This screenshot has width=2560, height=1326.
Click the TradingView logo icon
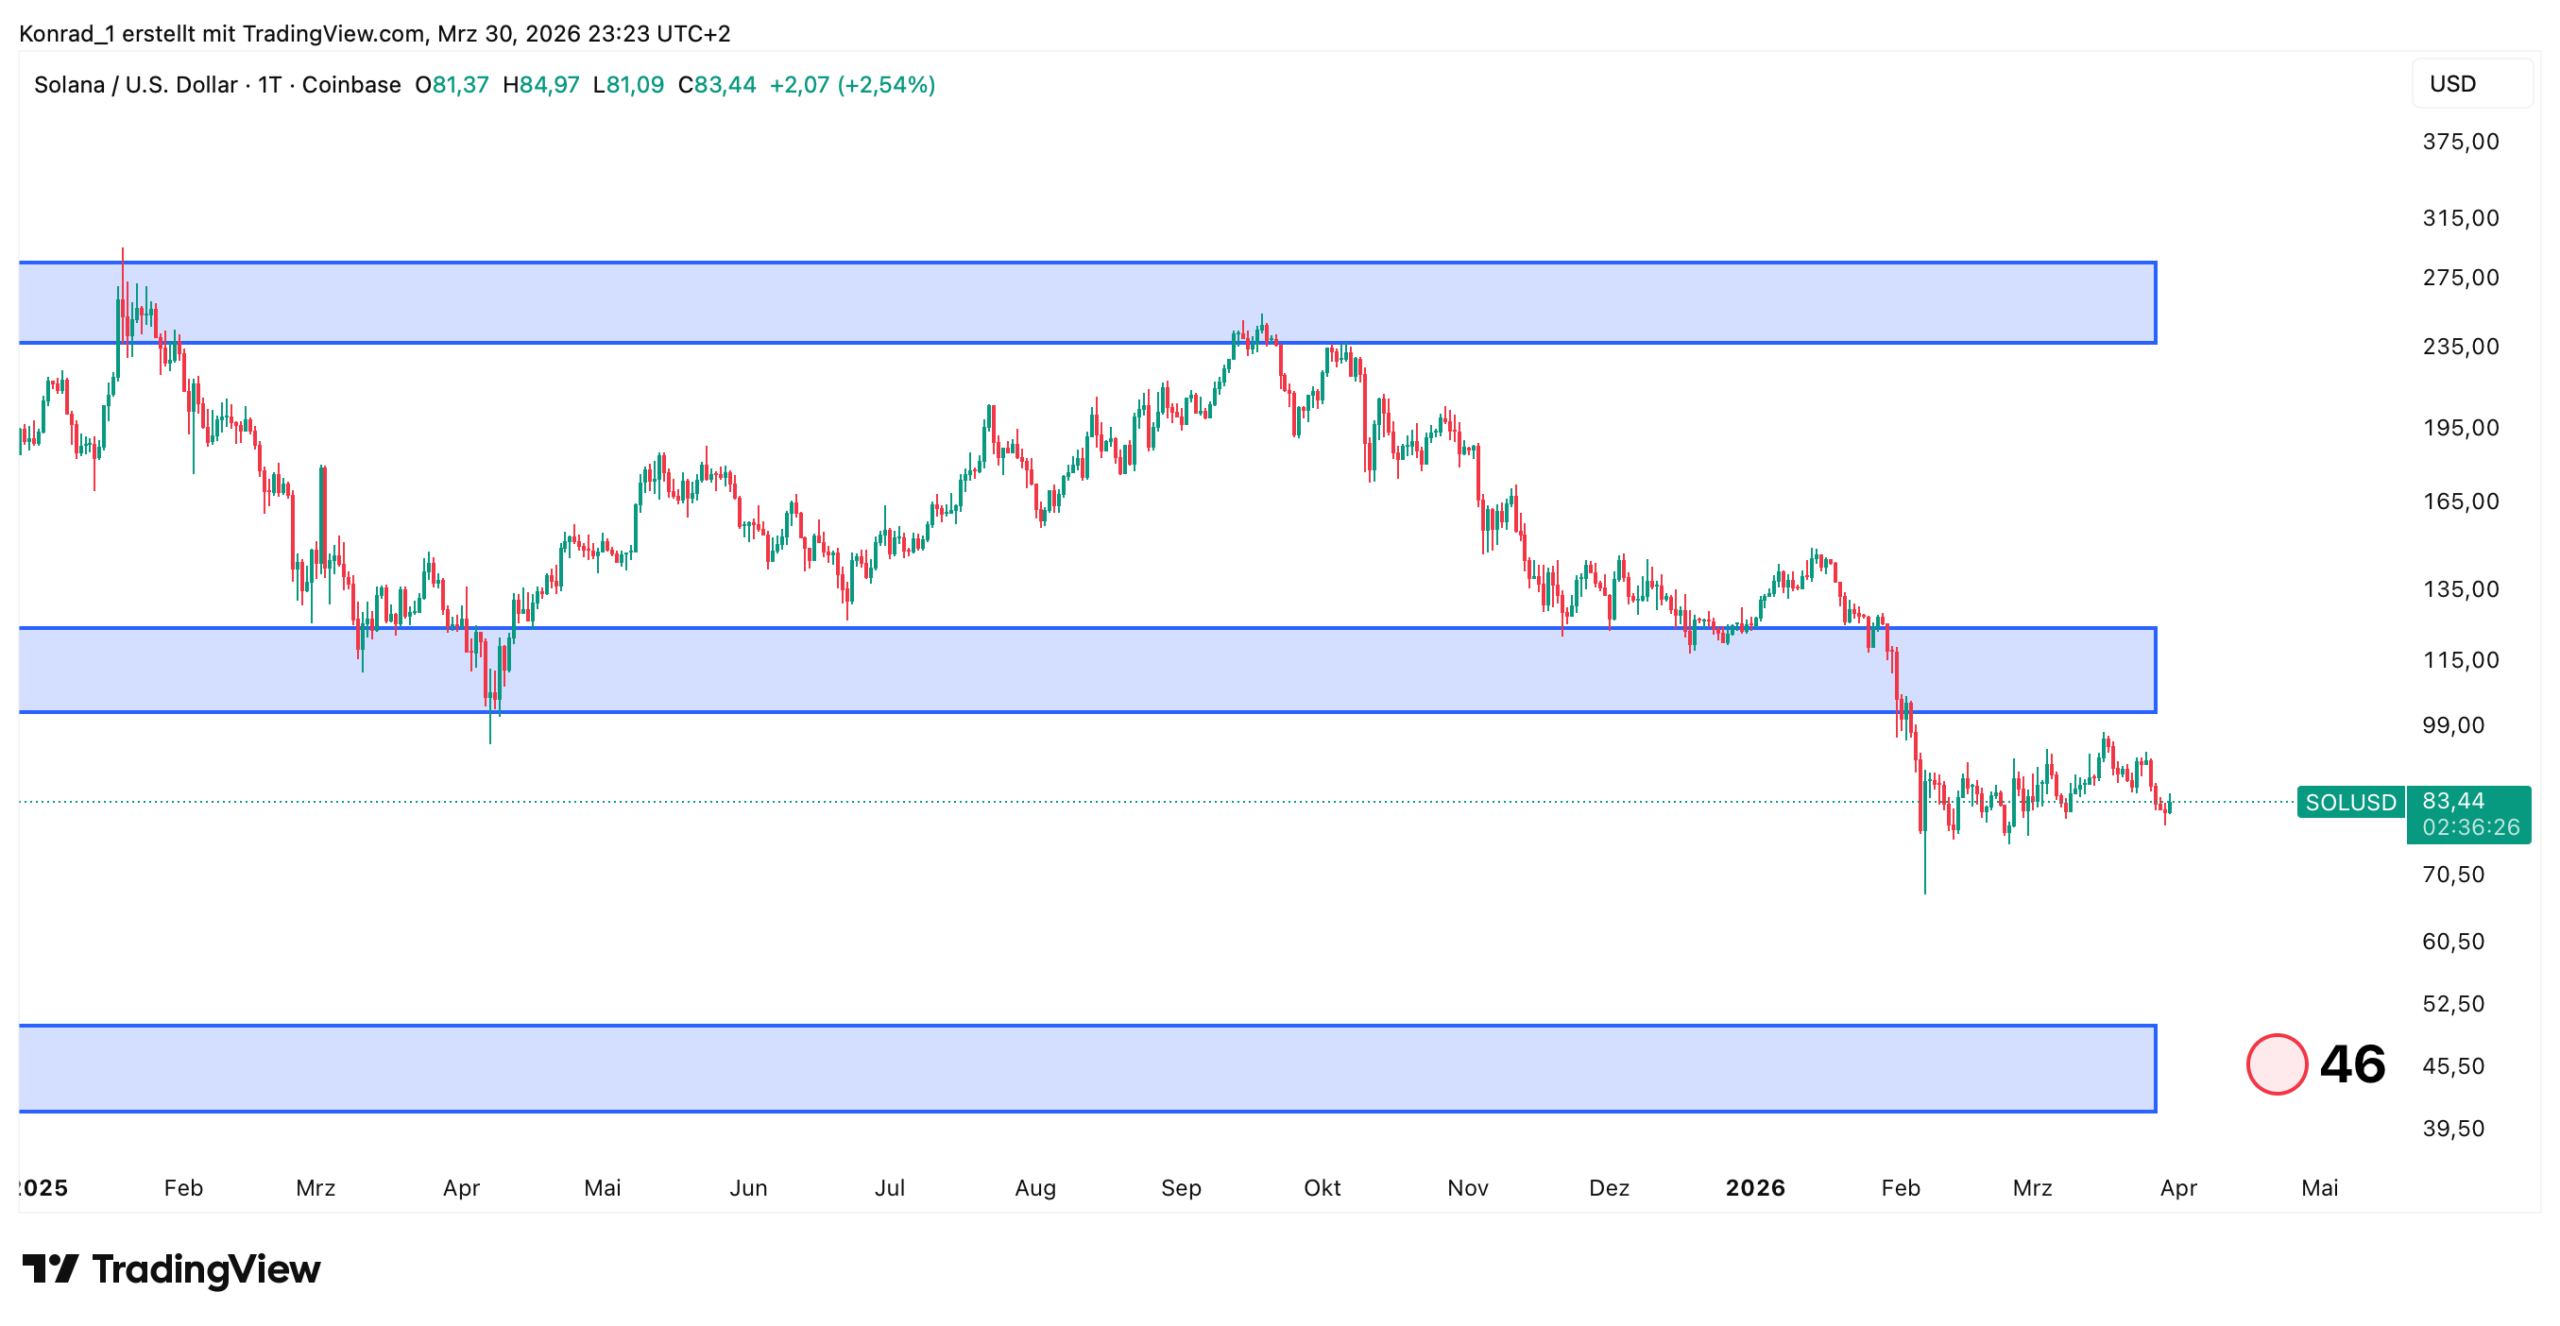coord(50,1268)
